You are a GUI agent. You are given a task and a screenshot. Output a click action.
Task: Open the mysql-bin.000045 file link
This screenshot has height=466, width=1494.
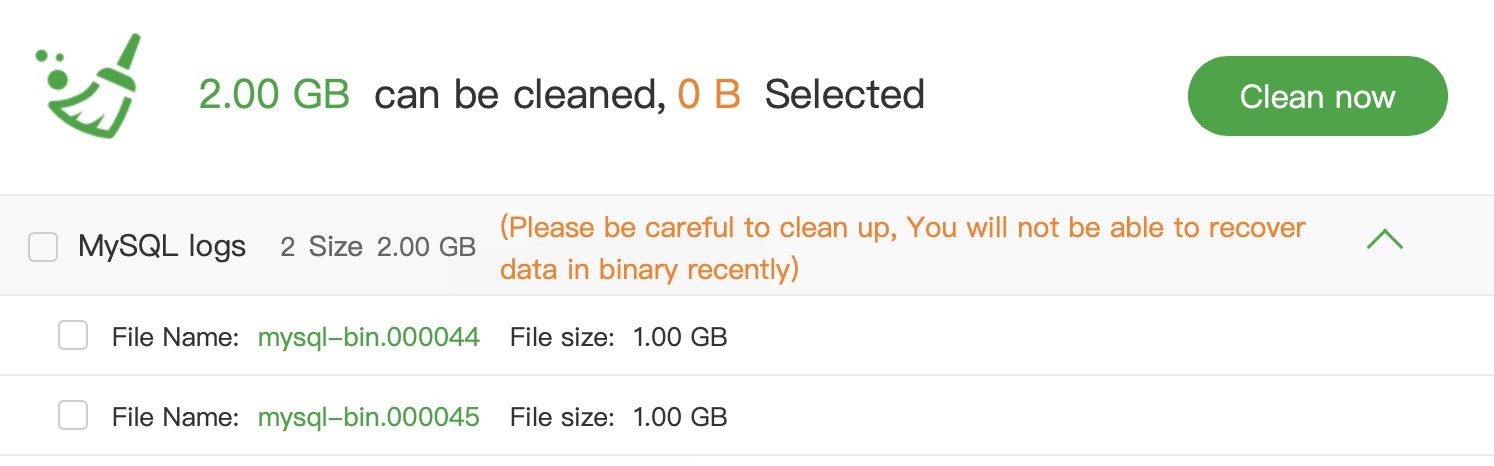coord(369,417)
